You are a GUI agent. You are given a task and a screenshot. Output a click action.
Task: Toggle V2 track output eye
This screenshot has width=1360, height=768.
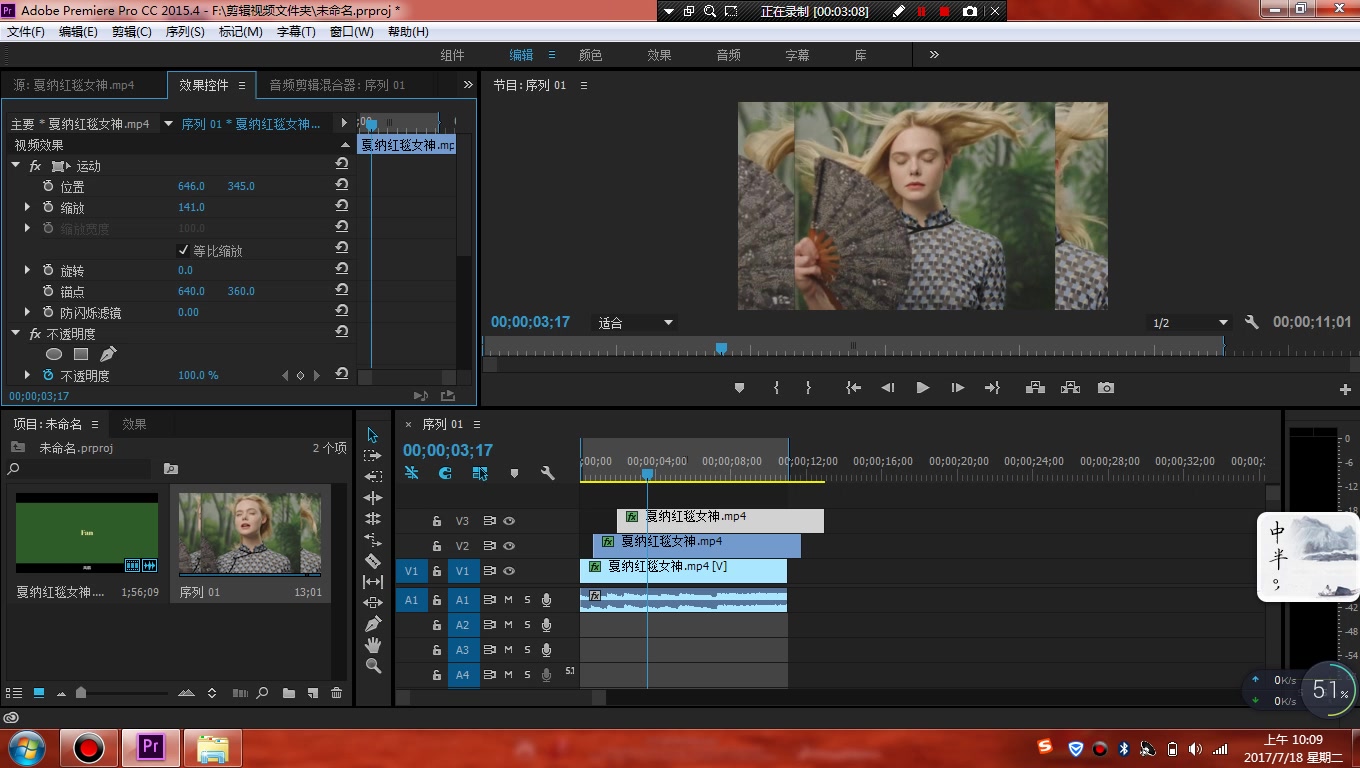509,546
